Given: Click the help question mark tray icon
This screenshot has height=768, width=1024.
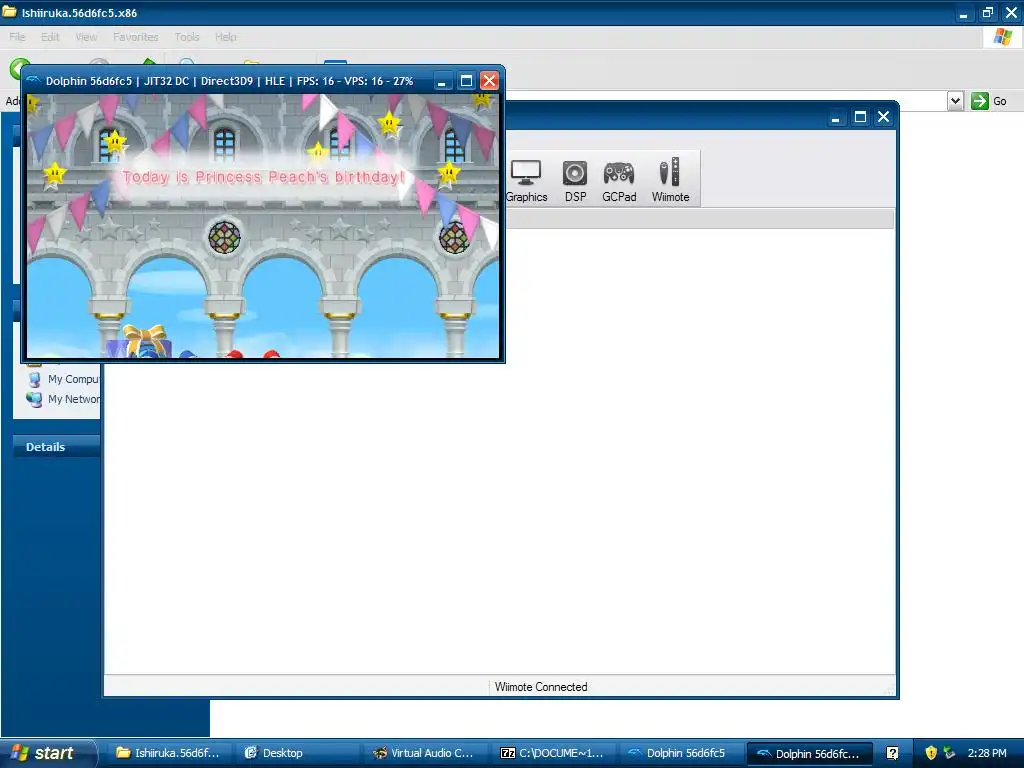Looking at the screenshot, I should pyautogui.click(x=892, y=753).
